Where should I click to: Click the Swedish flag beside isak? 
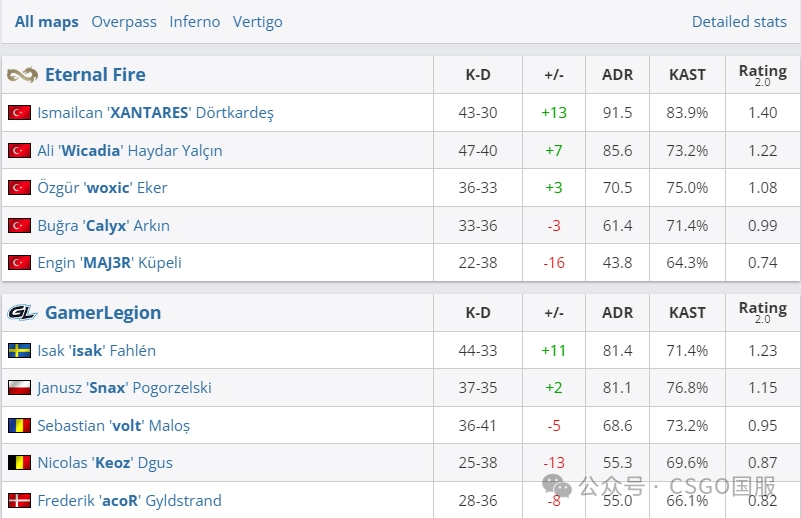click(19, 351)
